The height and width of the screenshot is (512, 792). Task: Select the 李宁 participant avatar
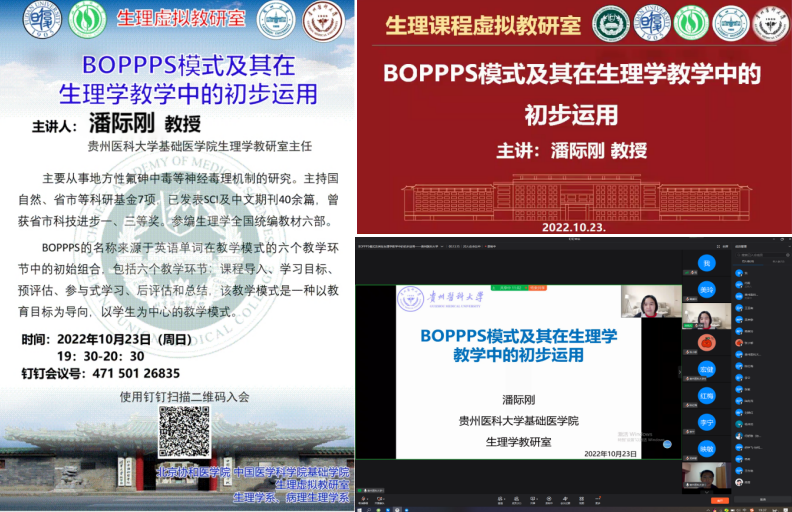(706, 422)
